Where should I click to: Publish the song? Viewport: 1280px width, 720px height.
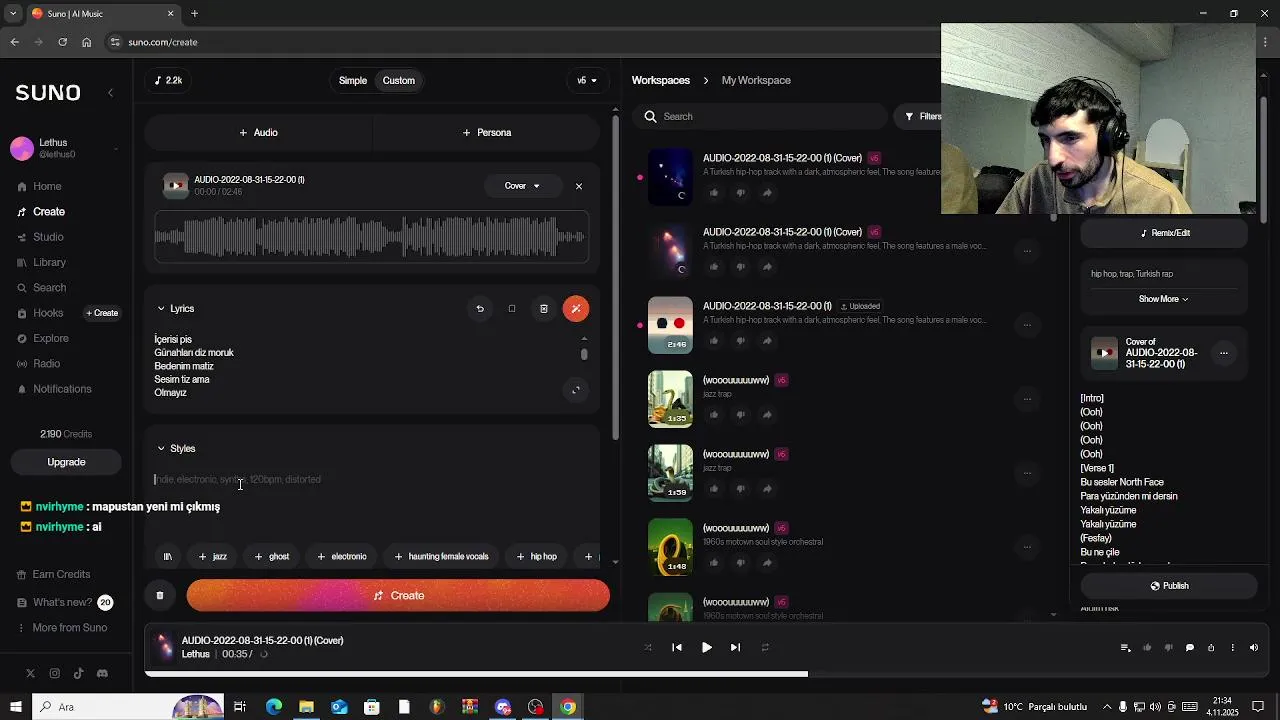[x=1169, y=586]
